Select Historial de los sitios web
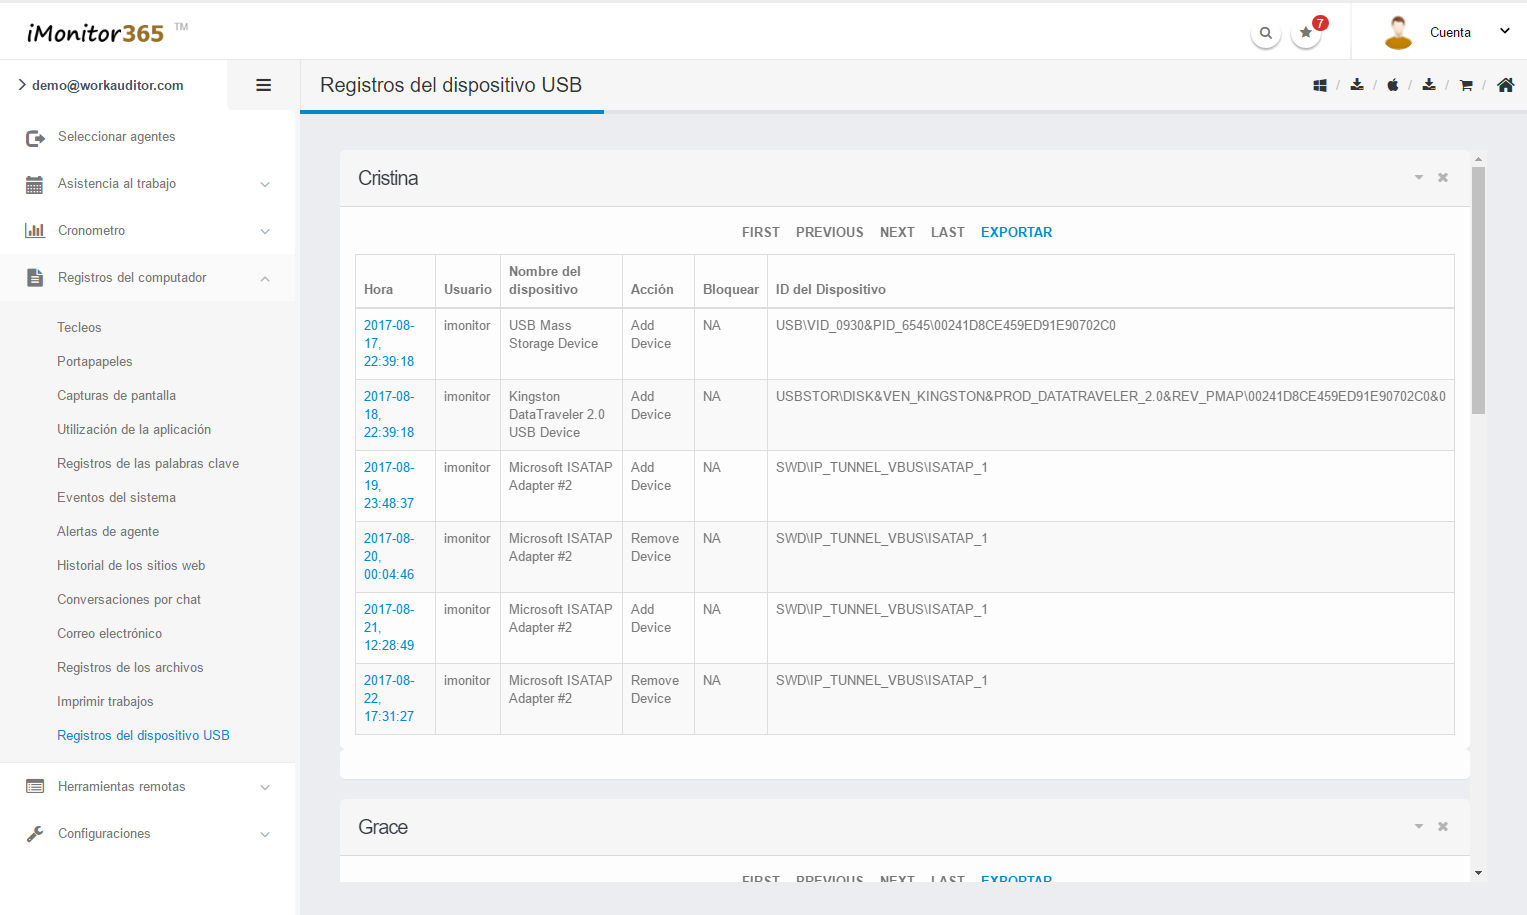Viewport: 1527px width, 915px height. point(131,566)
